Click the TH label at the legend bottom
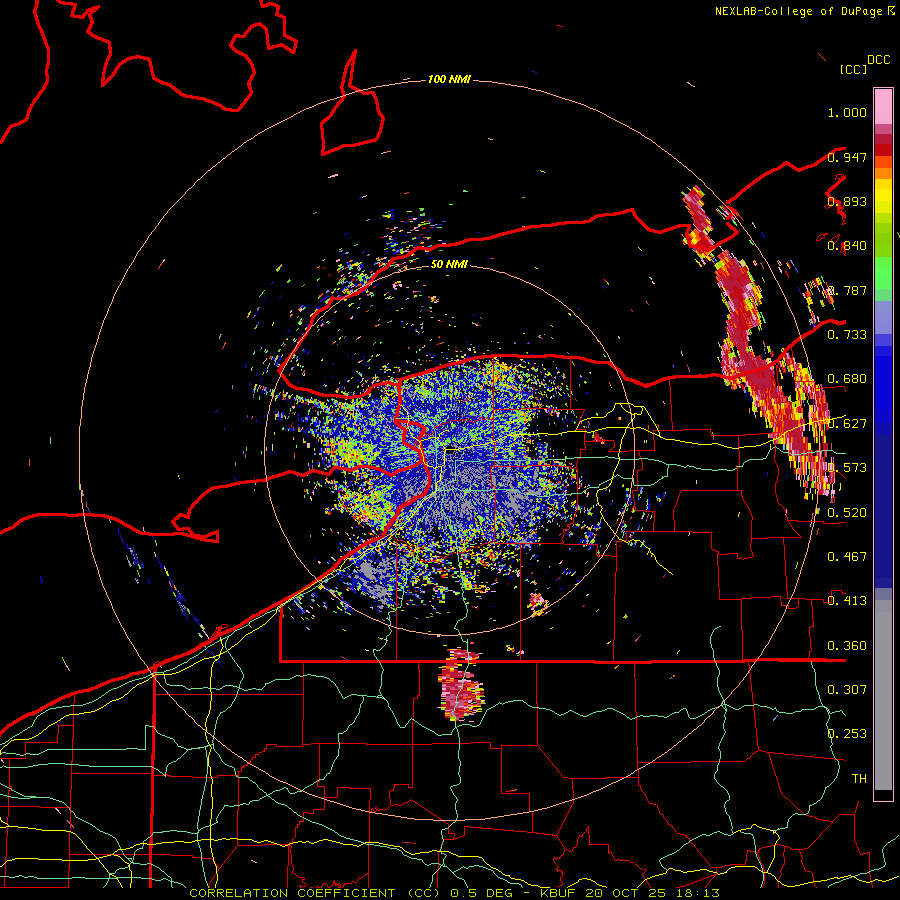Viewport: 900px width, 900px height. (859, 779)
